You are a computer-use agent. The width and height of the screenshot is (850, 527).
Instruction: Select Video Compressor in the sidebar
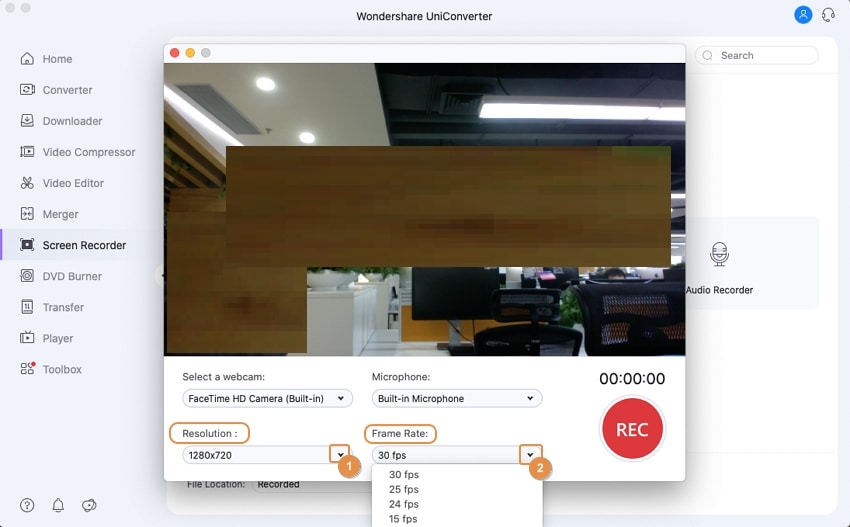coord(89,152)
